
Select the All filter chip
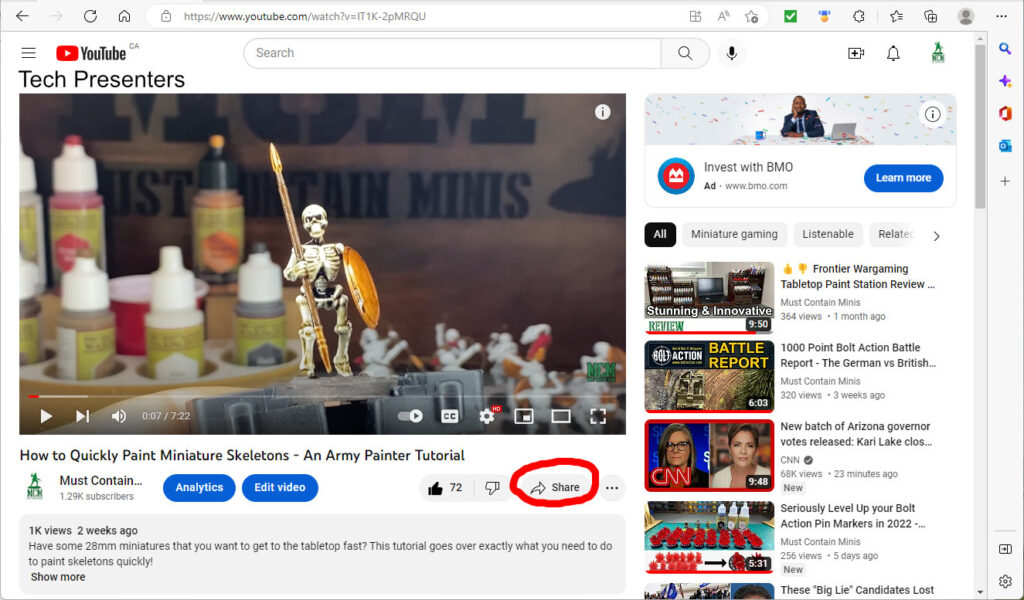pyautogui.click(x=660, y=234)
